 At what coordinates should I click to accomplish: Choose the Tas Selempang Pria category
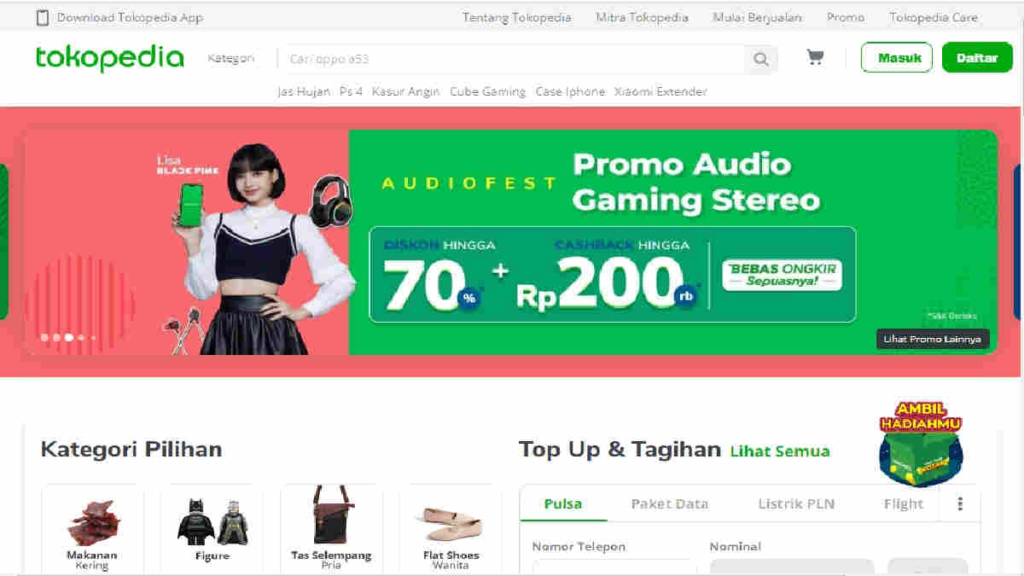[331, 529]
